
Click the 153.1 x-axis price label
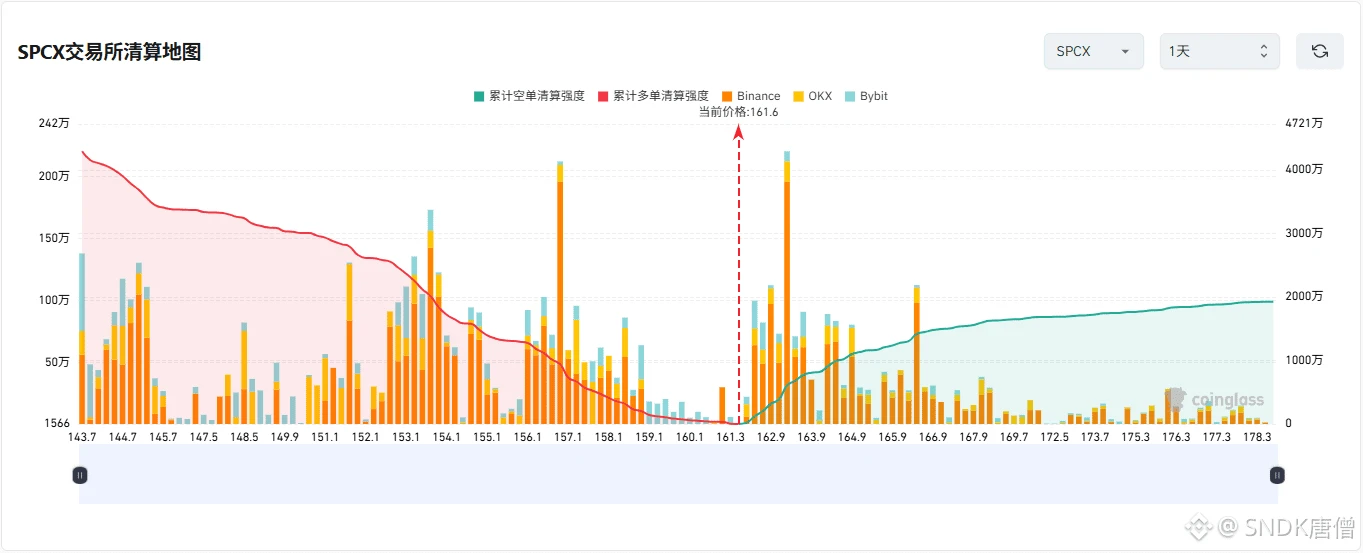[406, 437]
